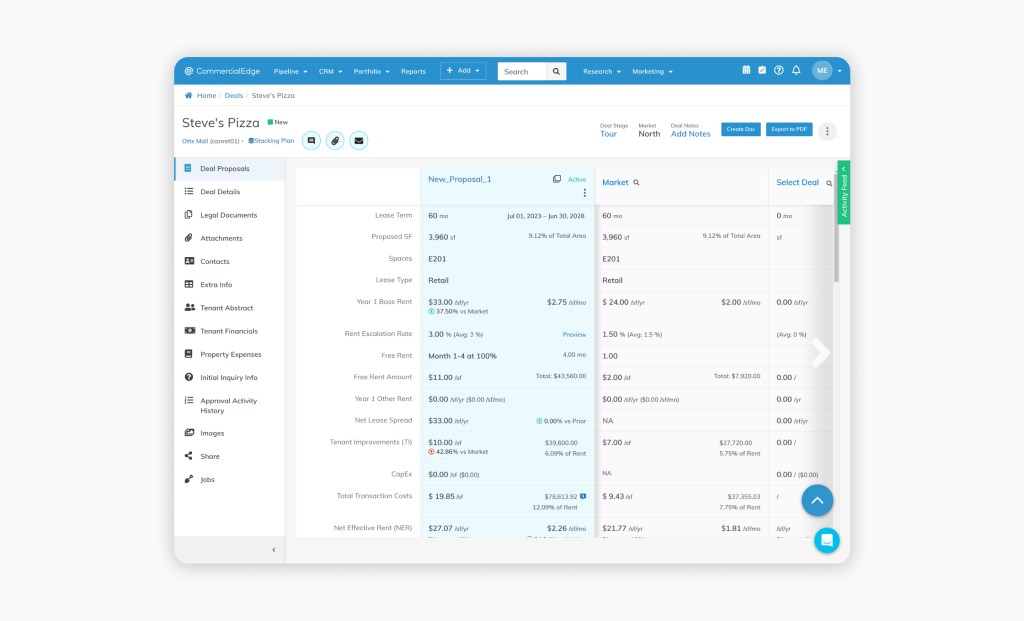
Task: Click the magnifier beside Select Deal
Action: 829,183
